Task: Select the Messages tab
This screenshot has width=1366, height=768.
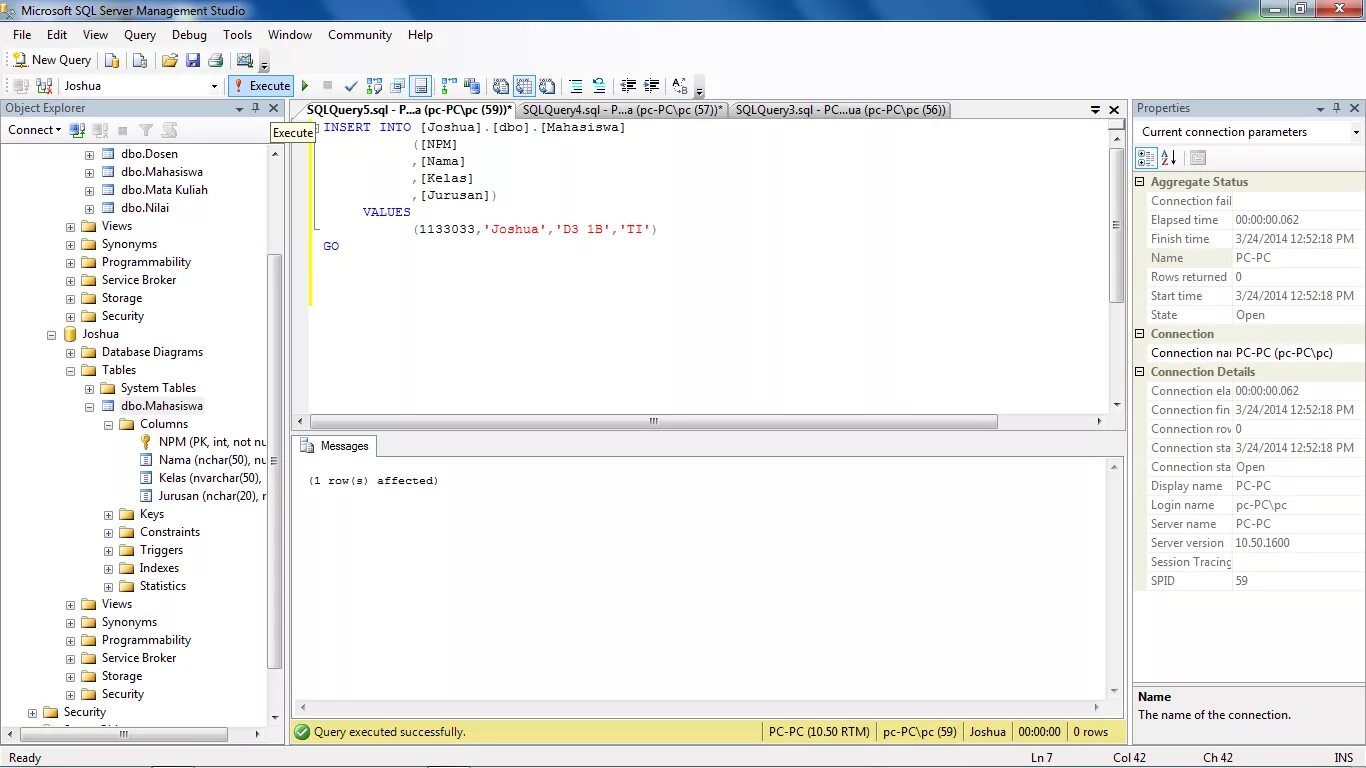Action: (335, 446)
